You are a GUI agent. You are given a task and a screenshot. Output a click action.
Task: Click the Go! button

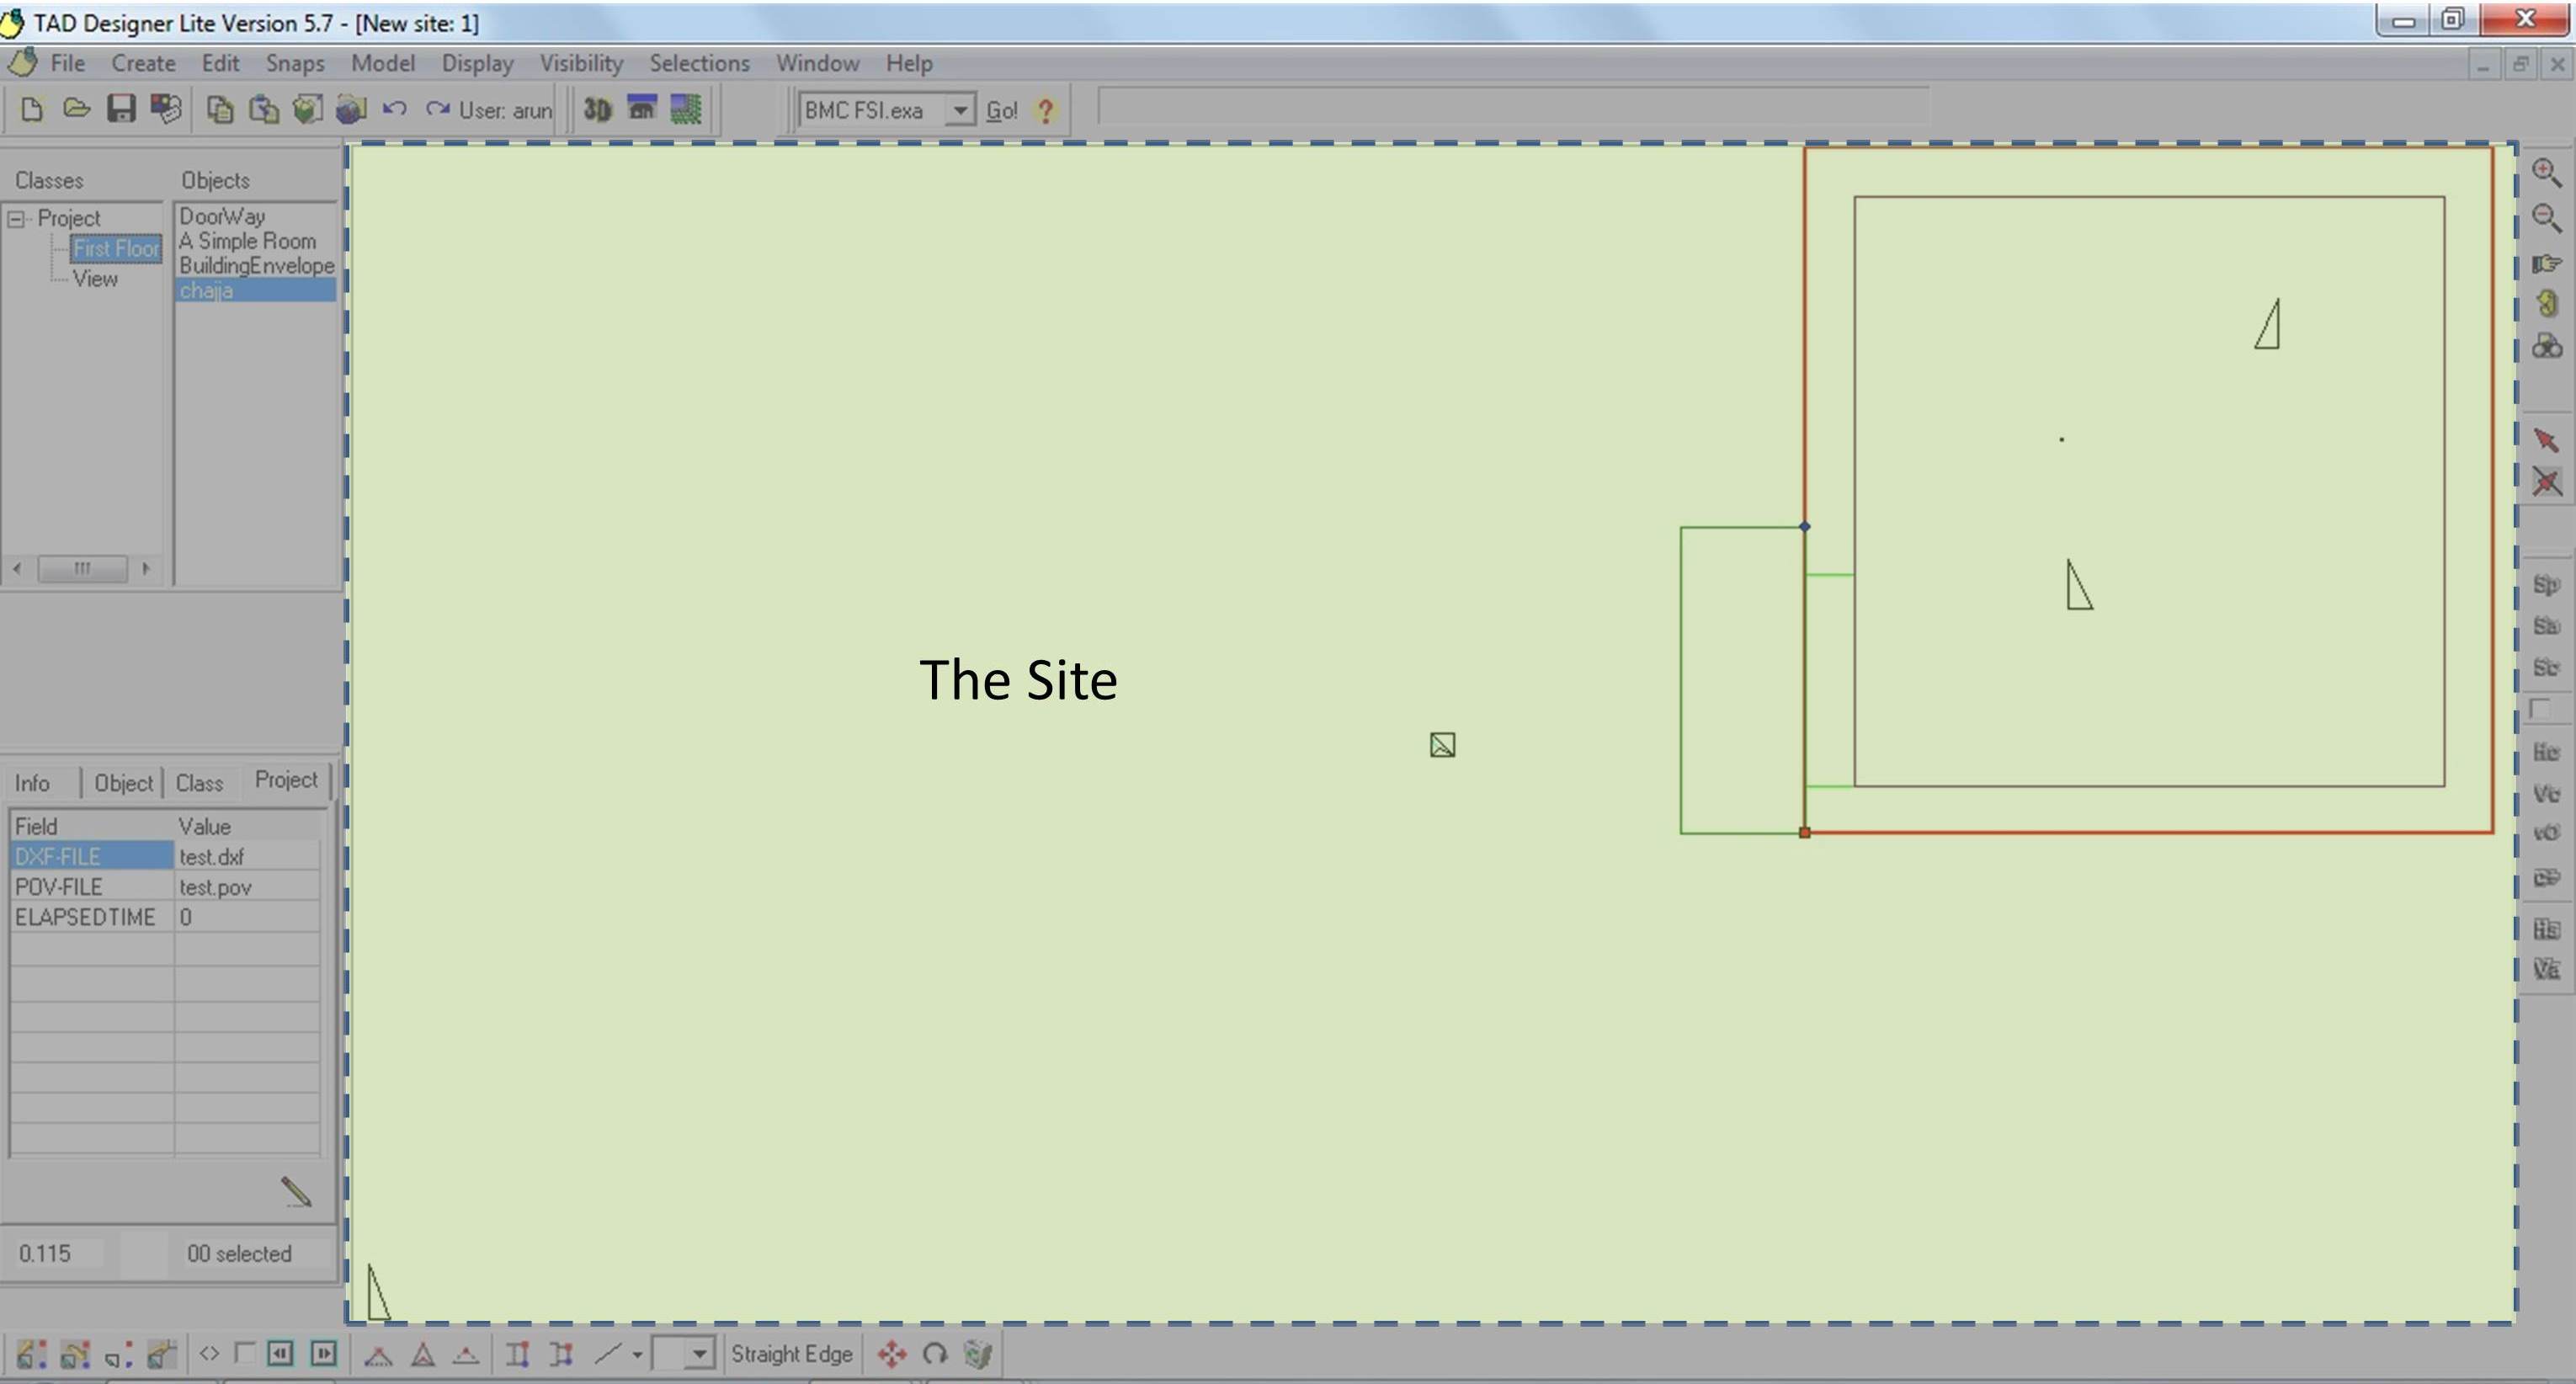1001,110
